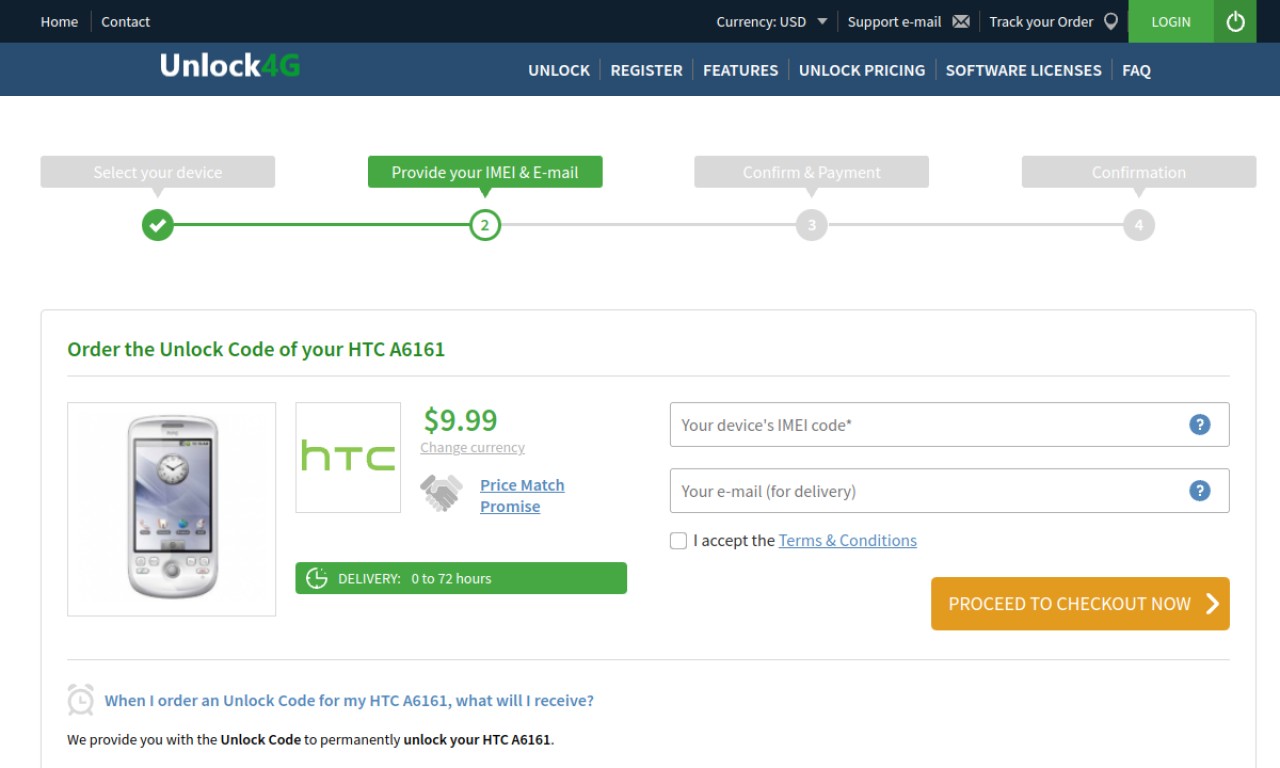Viewport: 1280px width, 768px height.
Task: Click the step 3 circle in progress bar
Action: click(812, 225)
